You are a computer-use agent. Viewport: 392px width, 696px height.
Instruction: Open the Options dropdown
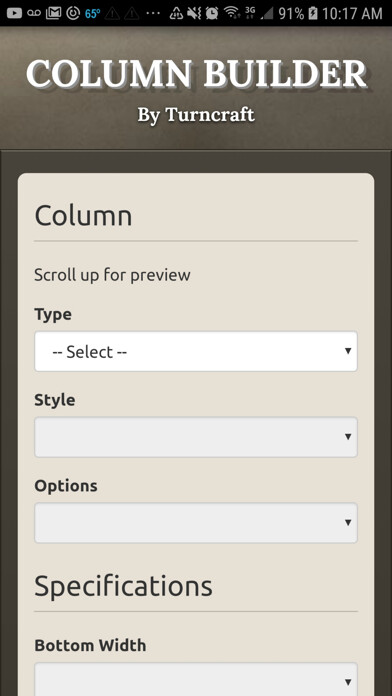coord(196,522)
